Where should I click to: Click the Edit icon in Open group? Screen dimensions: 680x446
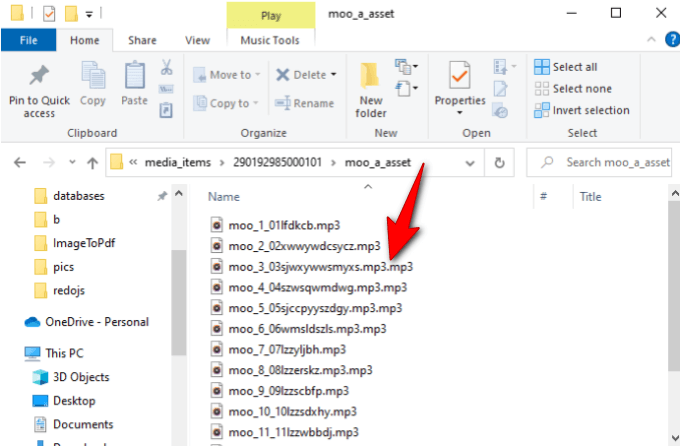pyautogui.click(x=500, y=89)
